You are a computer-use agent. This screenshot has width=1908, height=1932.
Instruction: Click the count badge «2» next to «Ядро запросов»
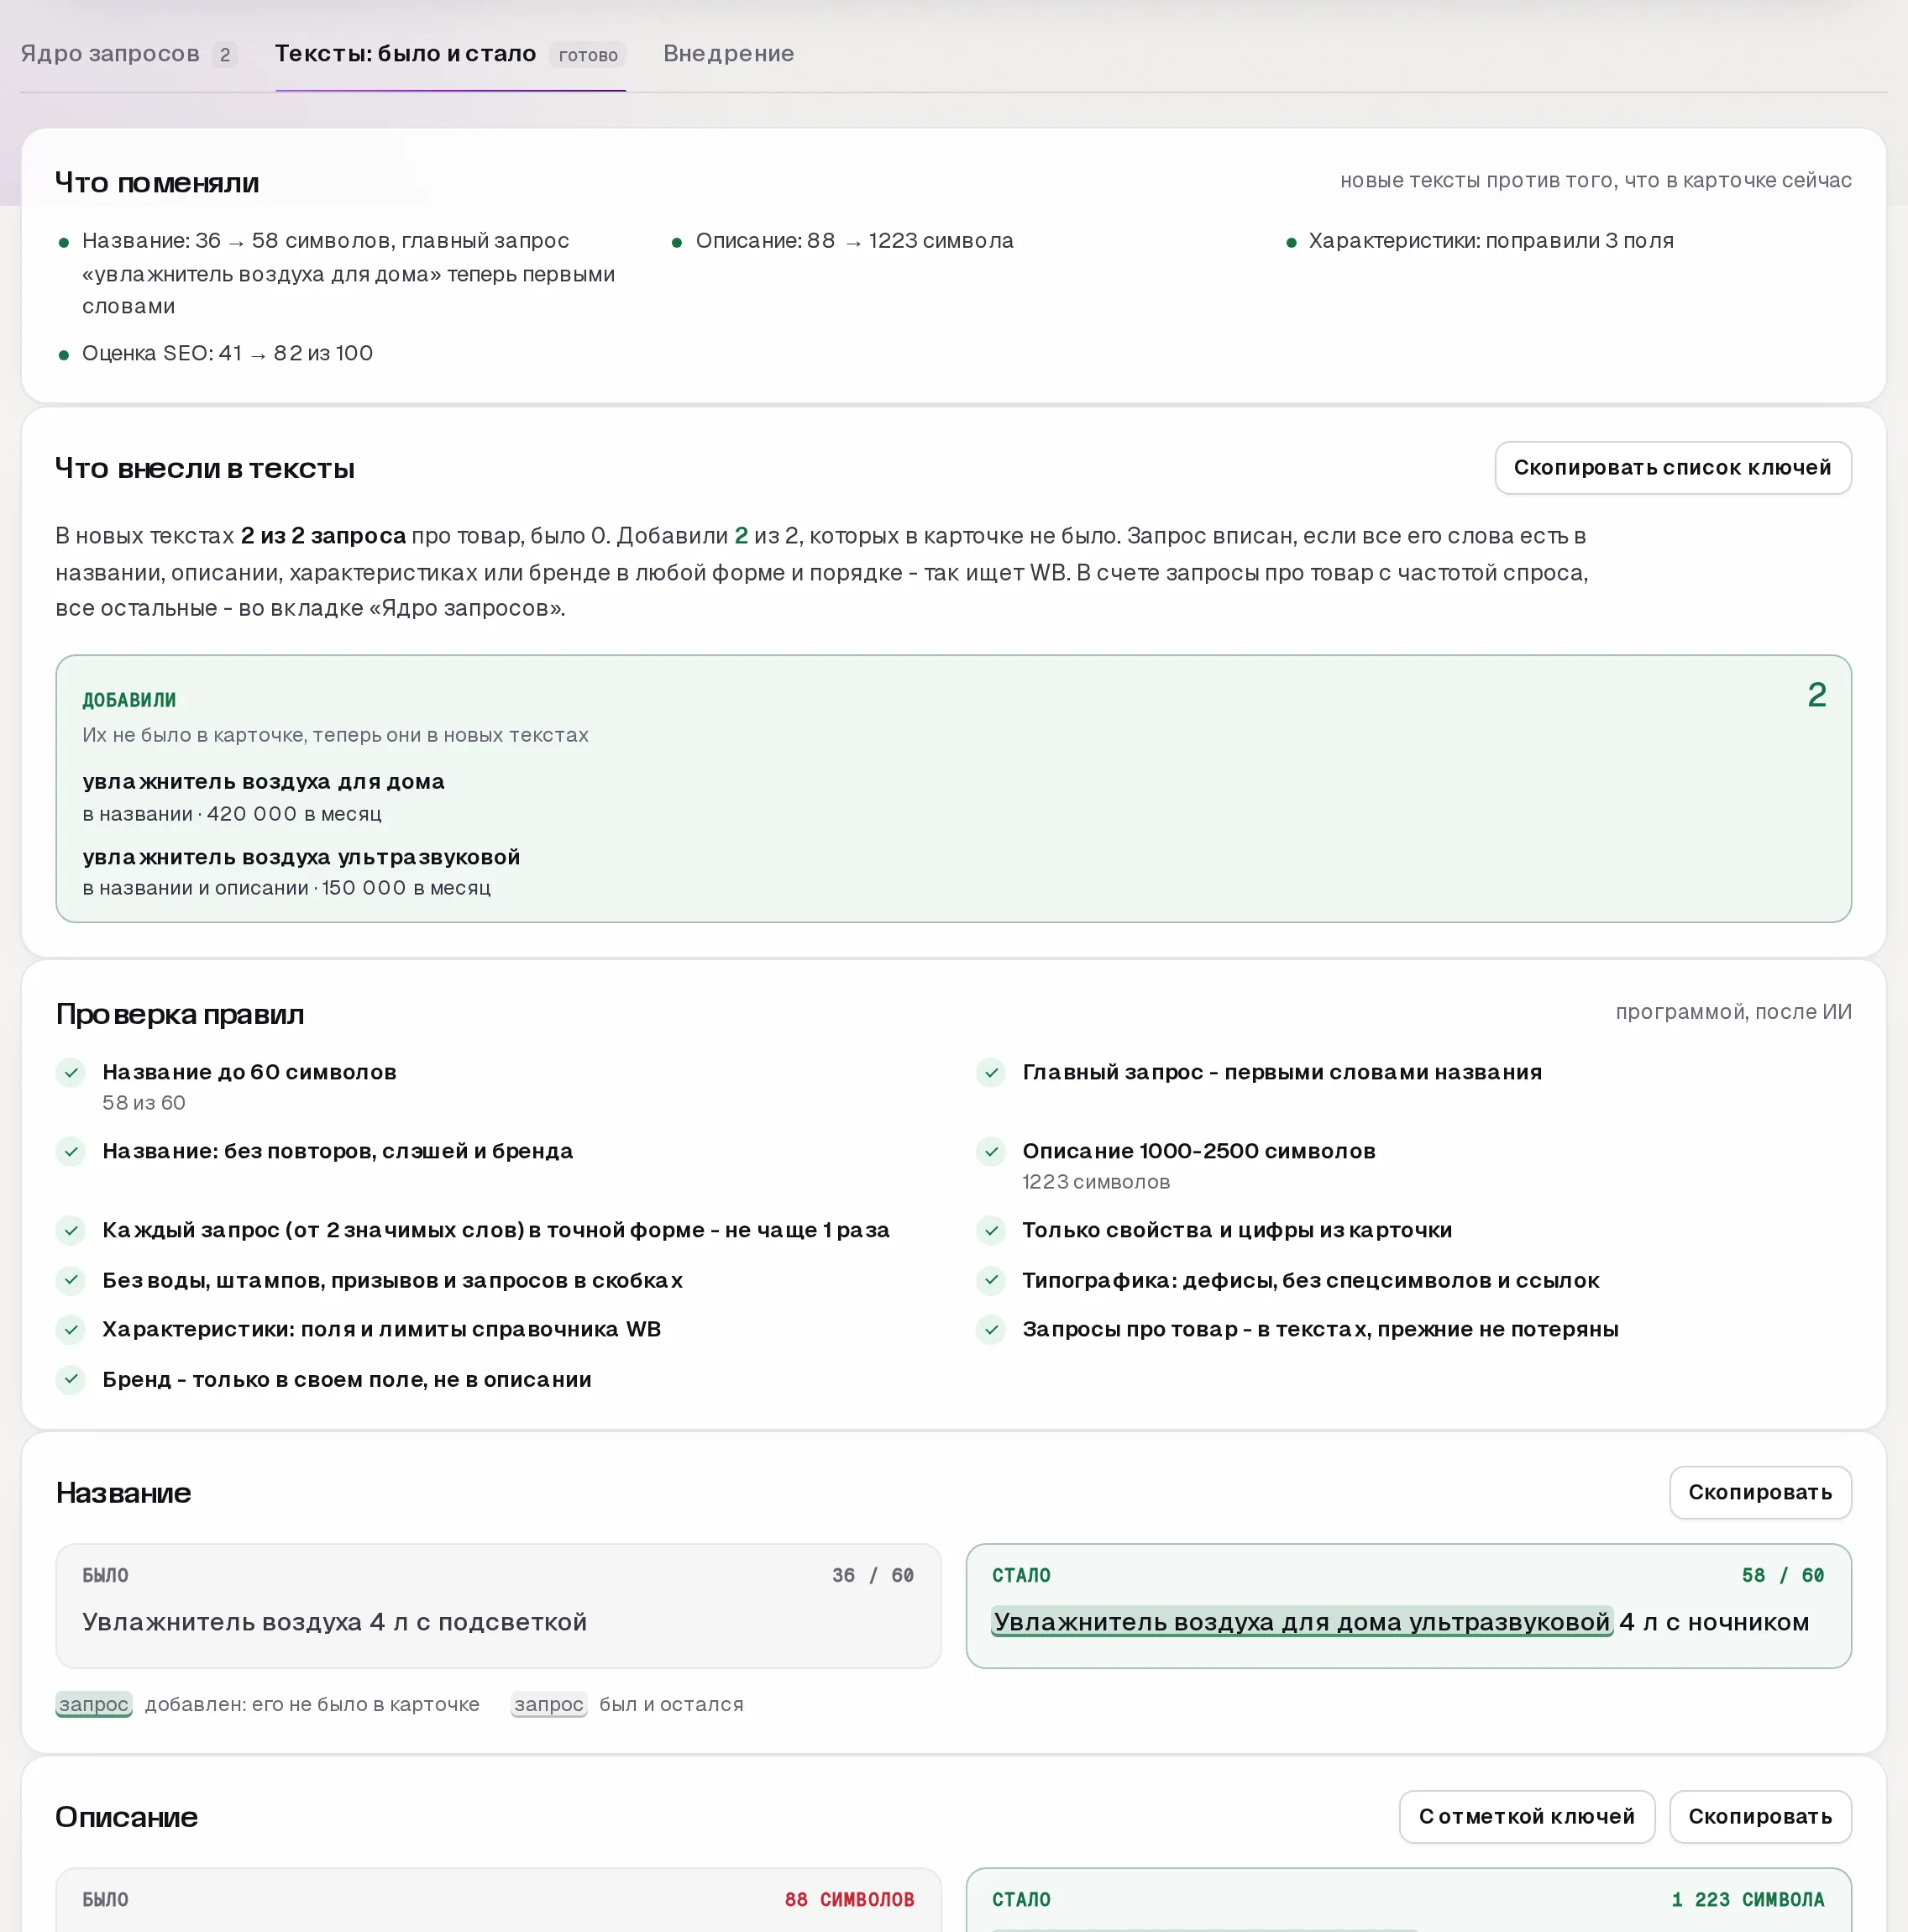225,55
